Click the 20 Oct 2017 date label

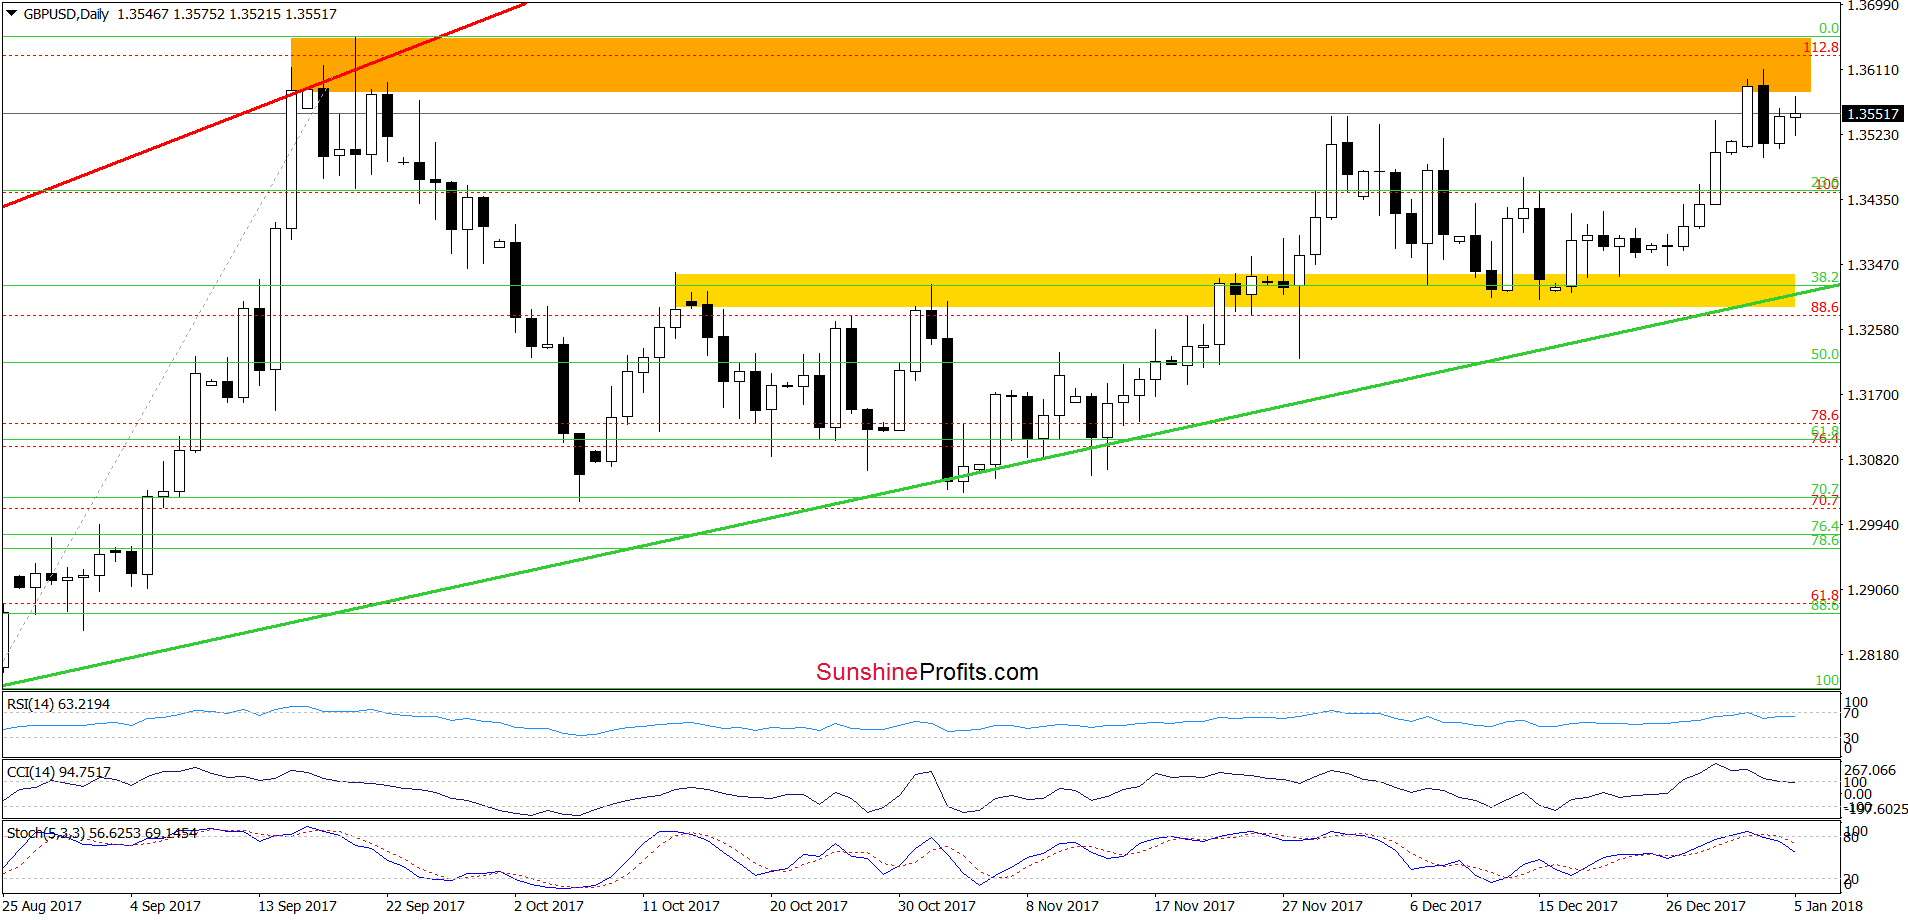809,906
